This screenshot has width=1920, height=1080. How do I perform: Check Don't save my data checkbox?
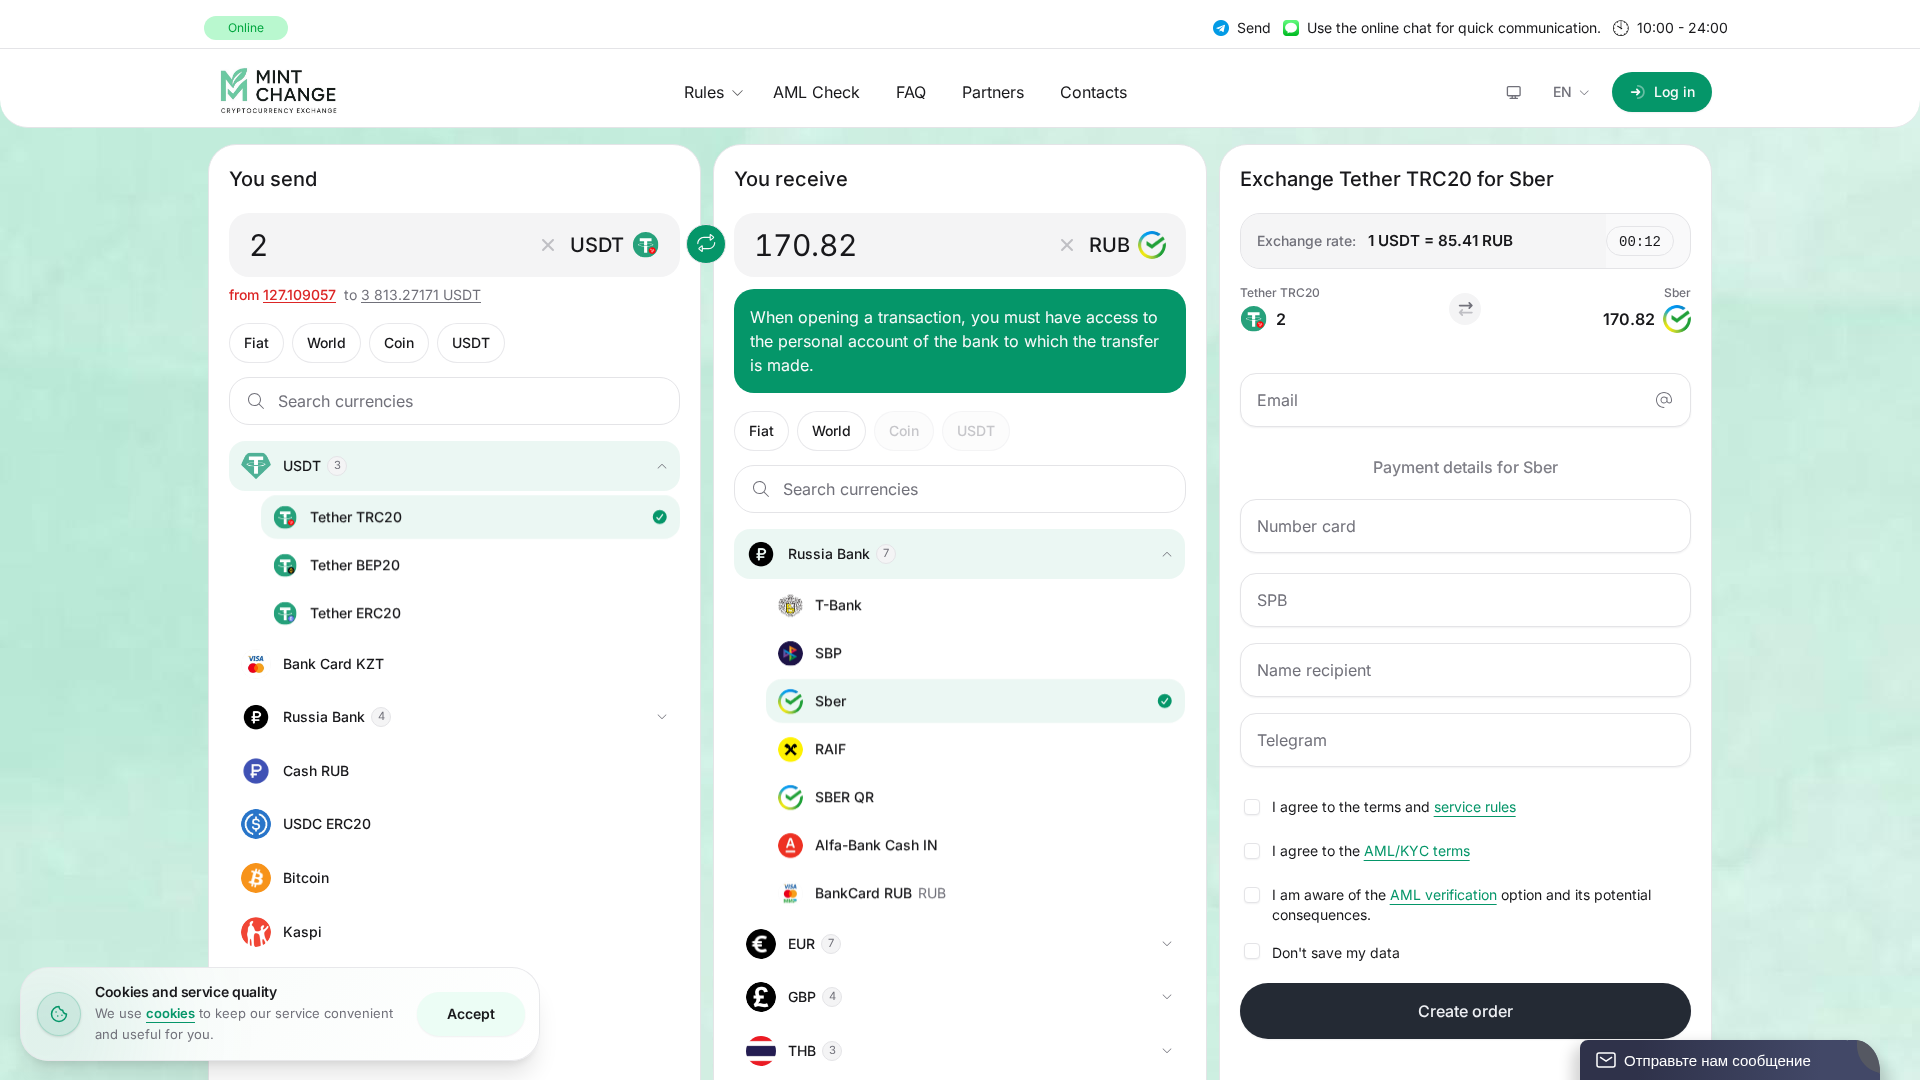pyautogui.click(x=1252, y=952)
